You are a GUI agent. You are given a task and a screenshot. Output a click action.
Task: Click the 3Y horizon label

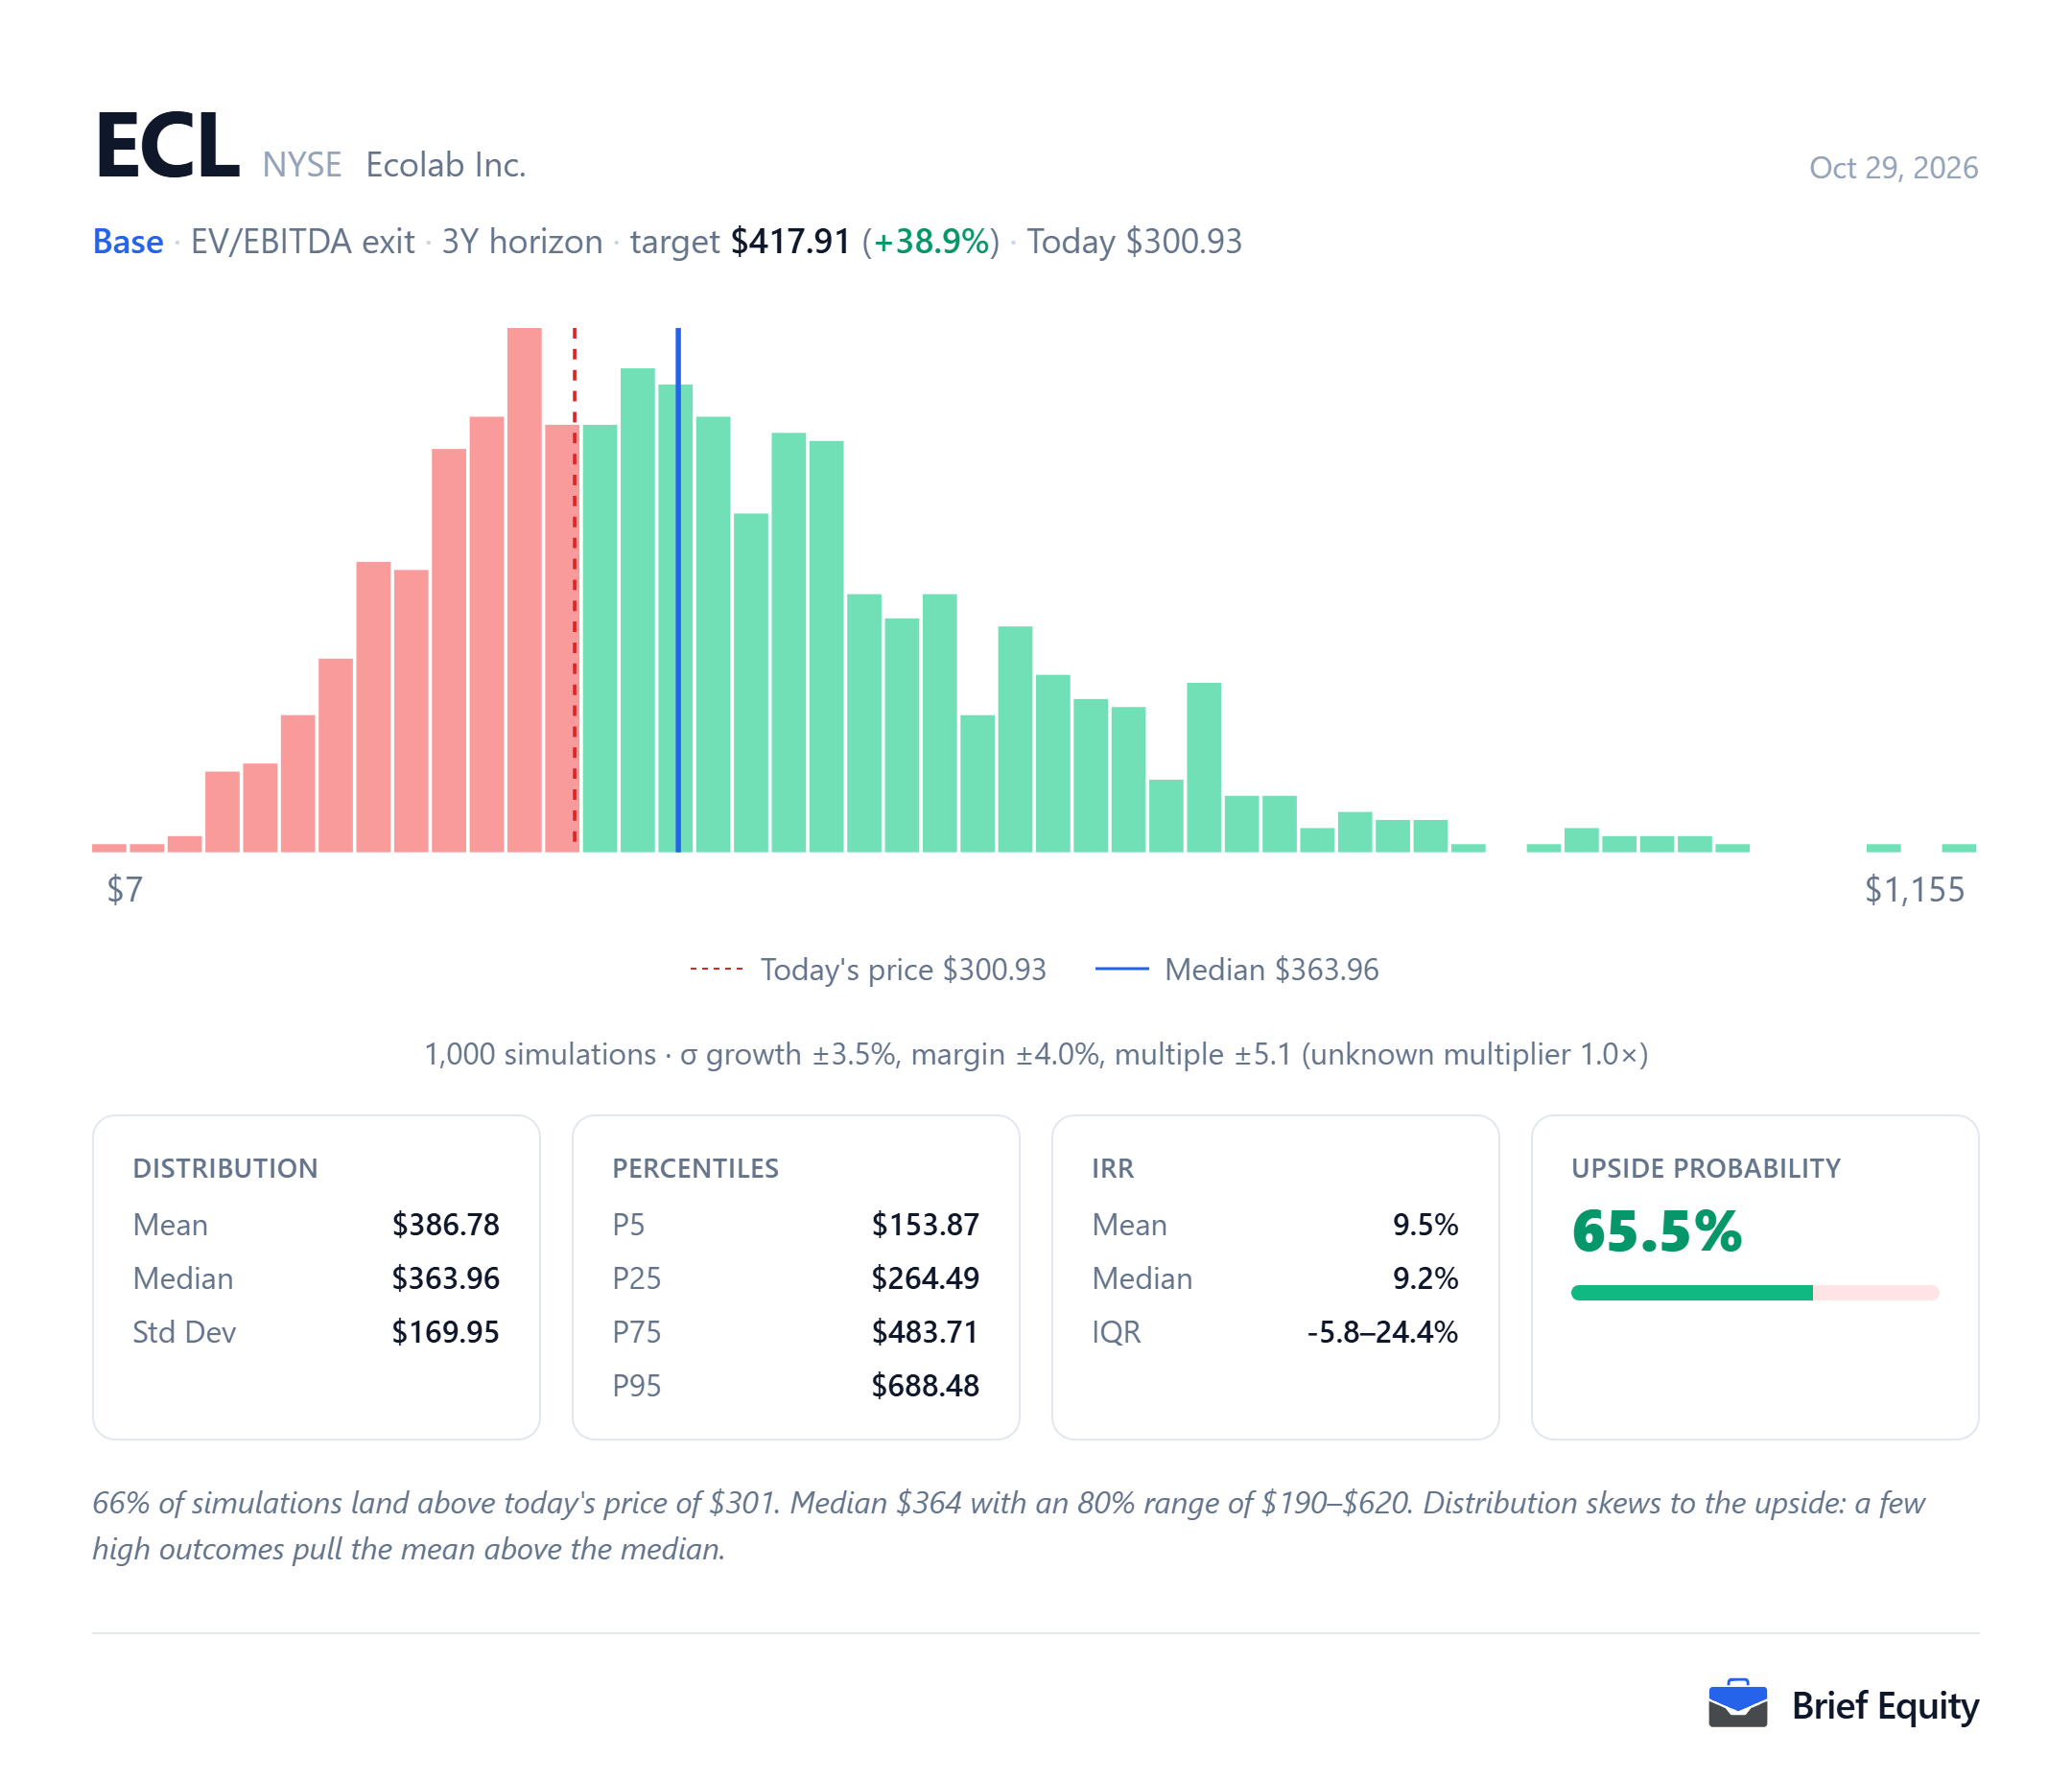point(522,242)
